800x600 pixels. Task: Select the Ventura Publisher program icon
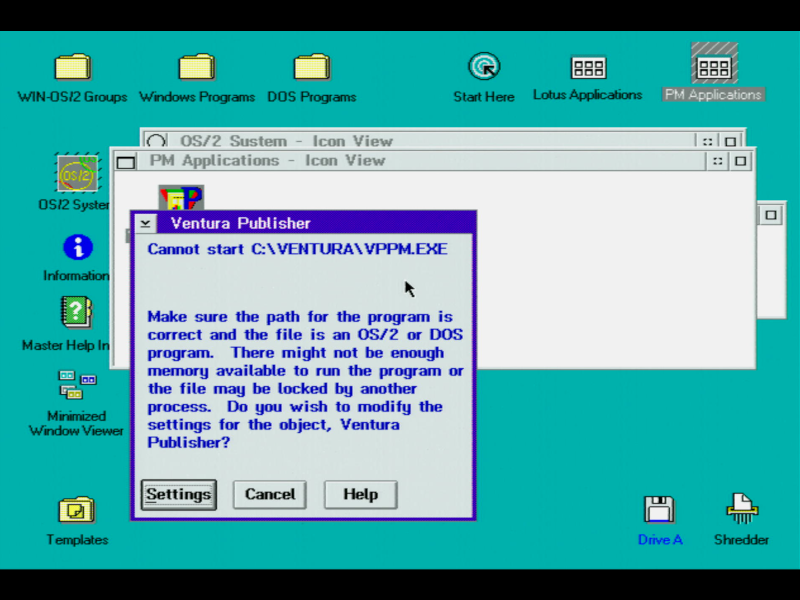[x=181, y=197]
